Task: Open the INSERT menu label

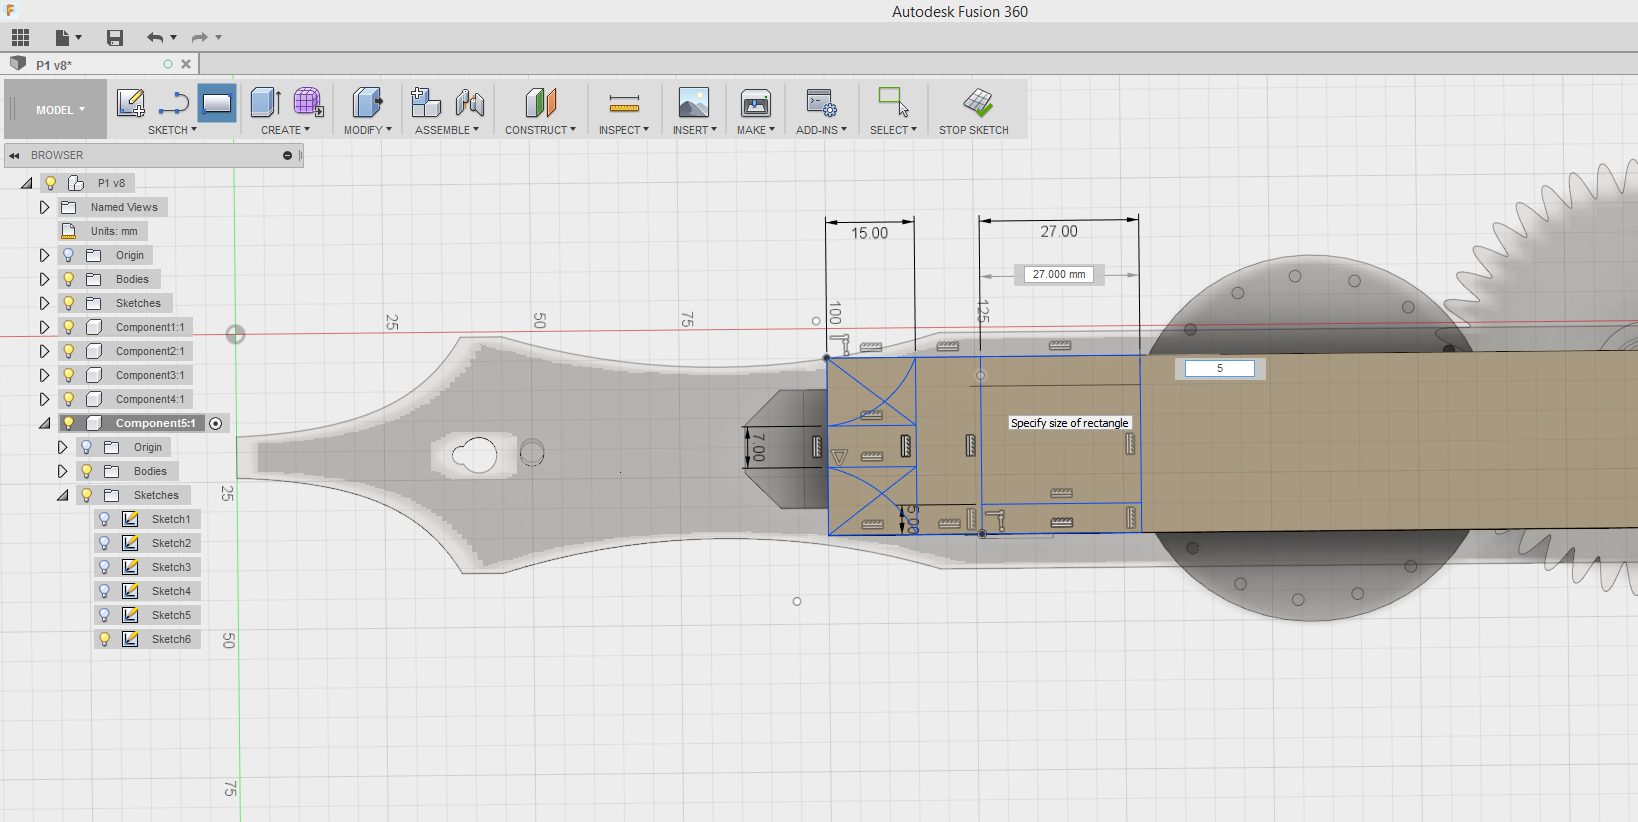Action: point(694,130)
